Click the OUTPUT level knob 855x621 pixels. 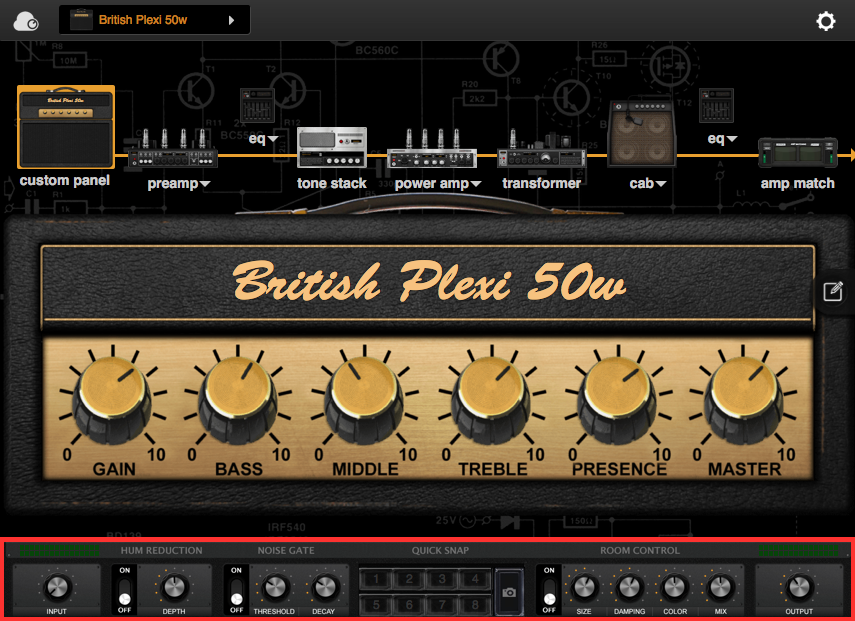pyautogui.click(x=799, y=587)
